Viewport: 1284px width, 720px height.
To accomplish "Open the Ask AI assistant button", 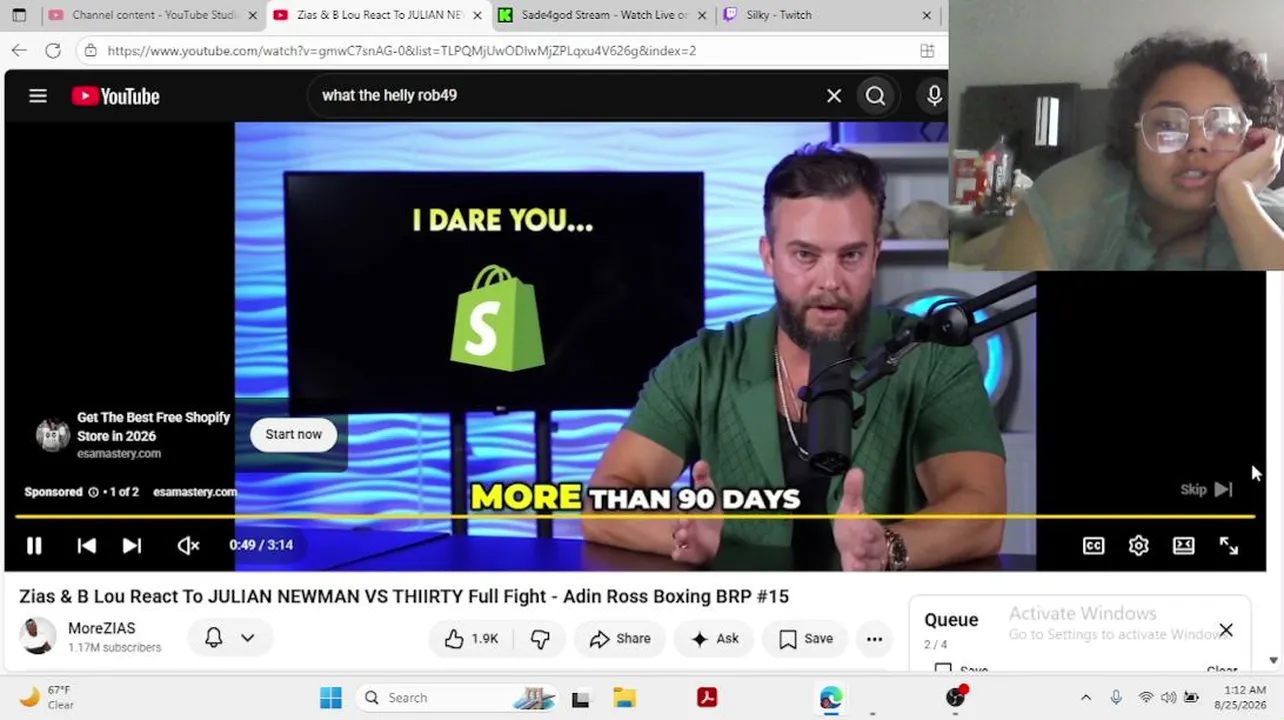I will tap(714, 639).
